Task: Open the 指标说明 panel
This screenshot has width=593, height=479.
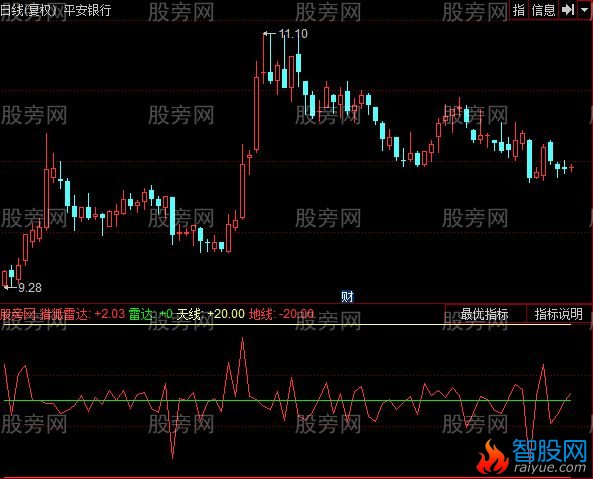Action: [559, 314]
